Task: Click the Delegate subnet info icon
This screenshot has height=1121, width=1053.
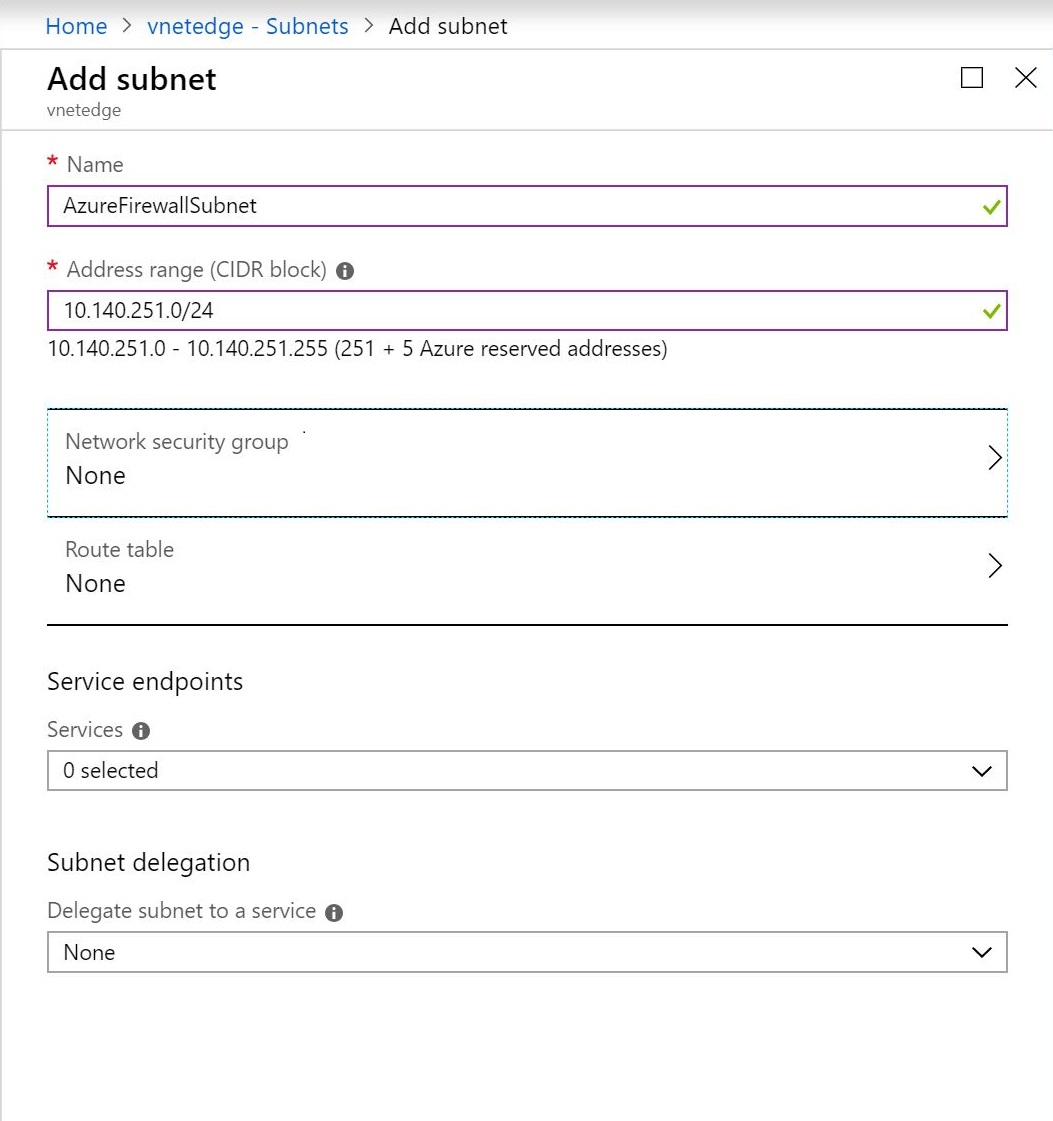Action: point(334,912)
